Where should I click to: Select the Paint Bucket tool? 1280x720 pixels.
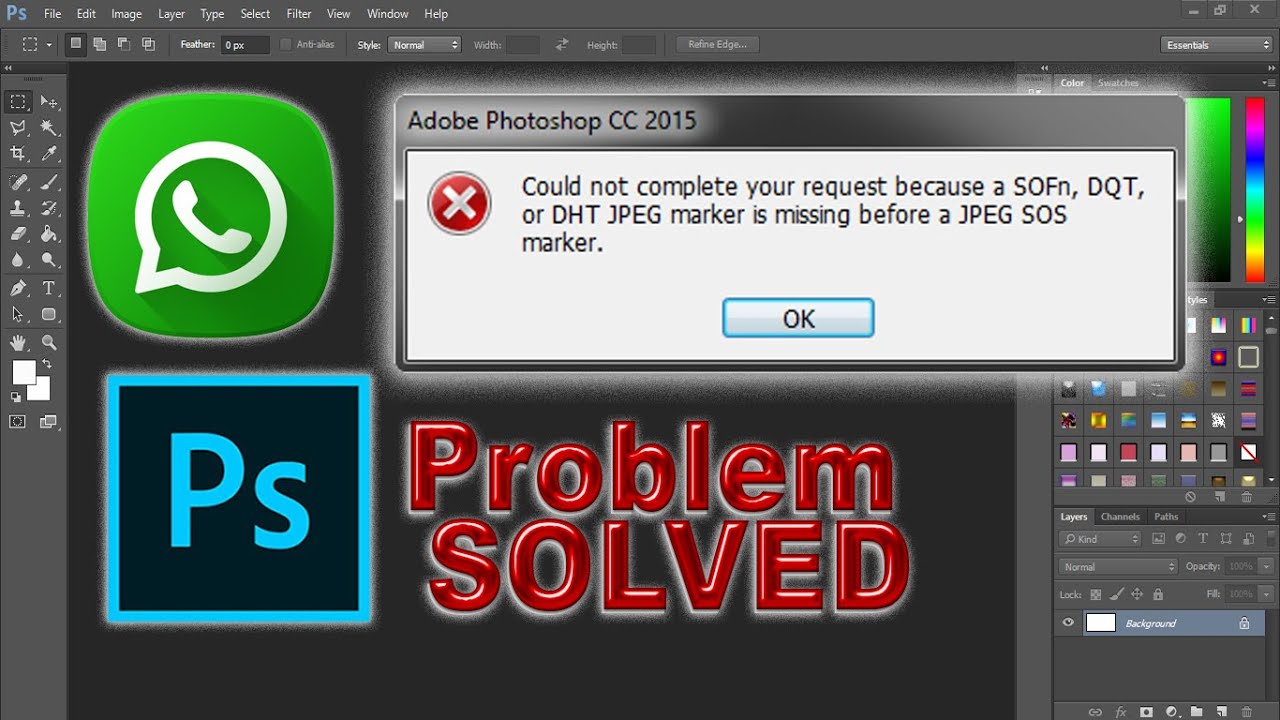coord(48,234)
